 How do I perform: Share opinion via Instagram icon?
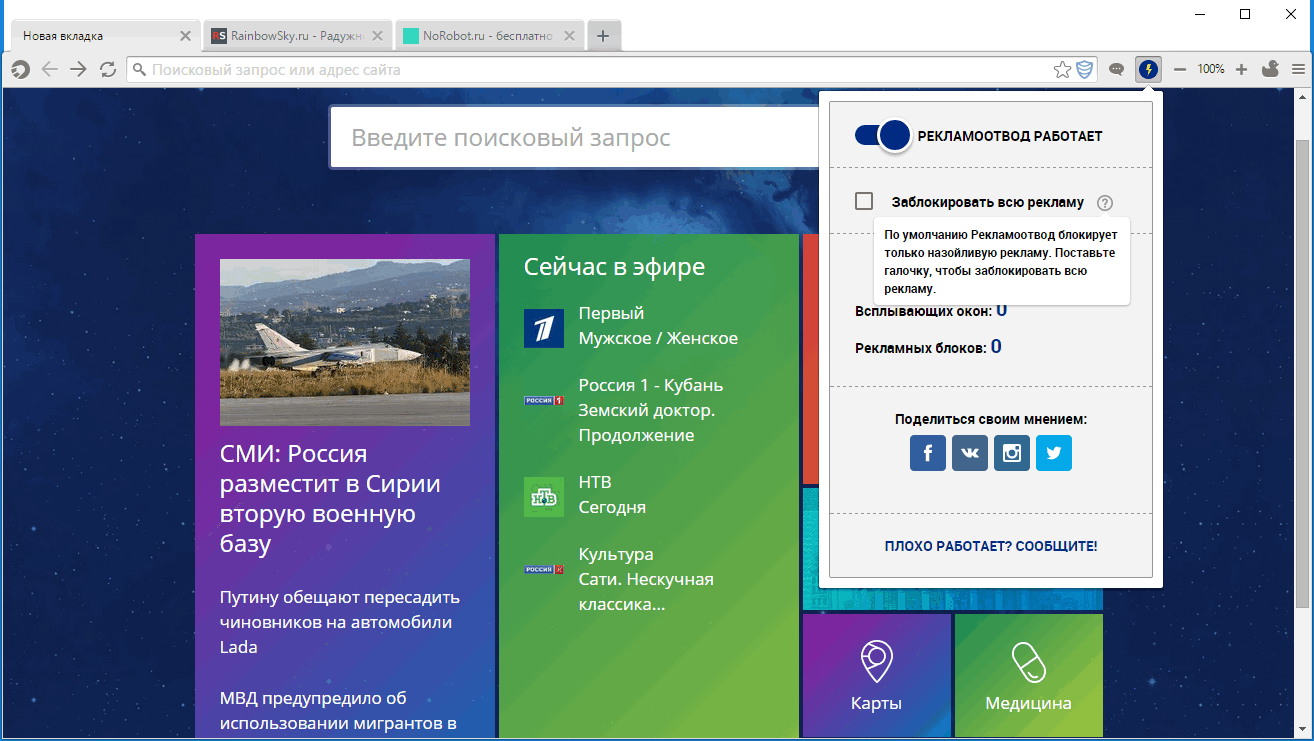(x=1012, y=453)
